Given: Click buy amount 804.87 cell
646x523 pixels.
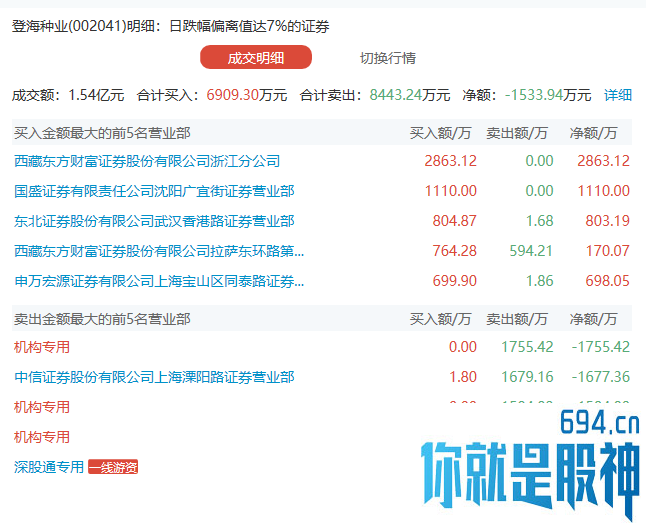Looking at the screenshot, I should click(455, 221).
